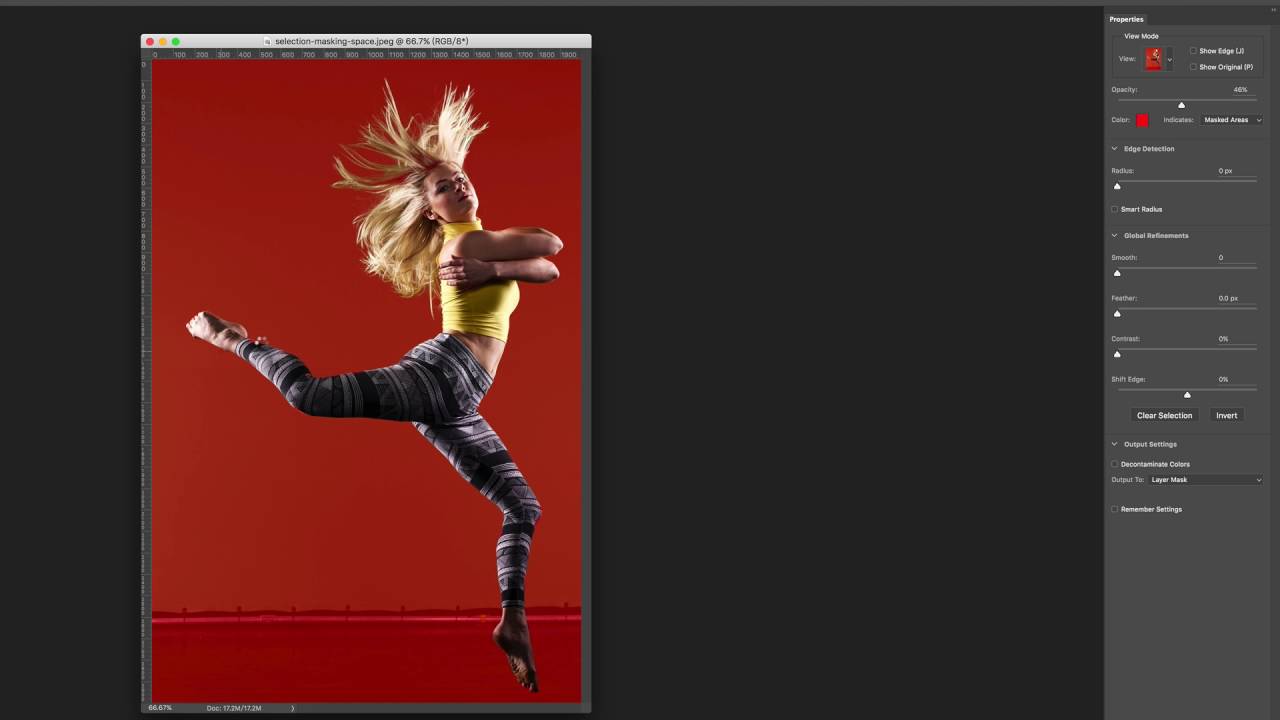Click the Opacity slider handle

[x=1181, y=105]
